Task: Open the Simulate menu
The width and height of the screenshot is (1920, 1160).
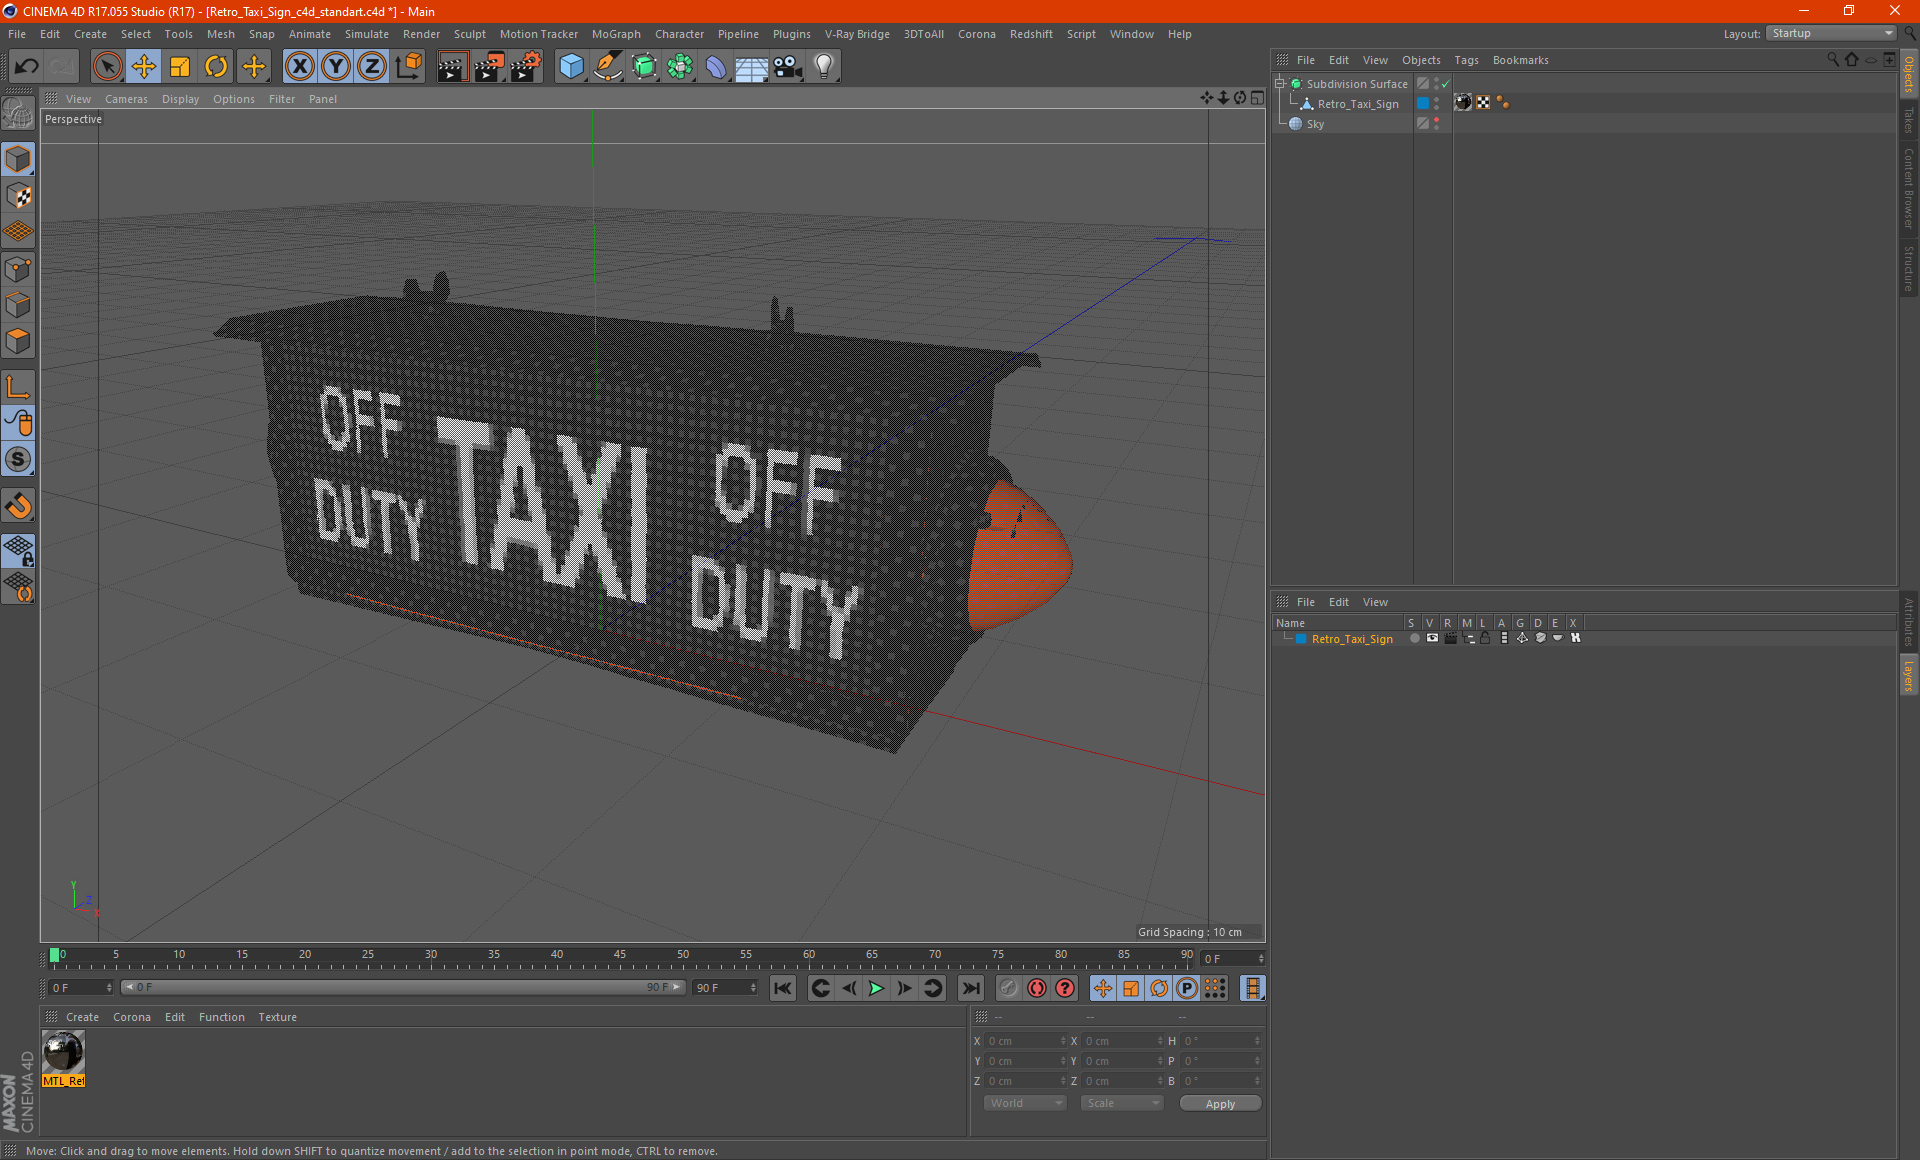Action: pyautogui.click(x=367, y=34)
